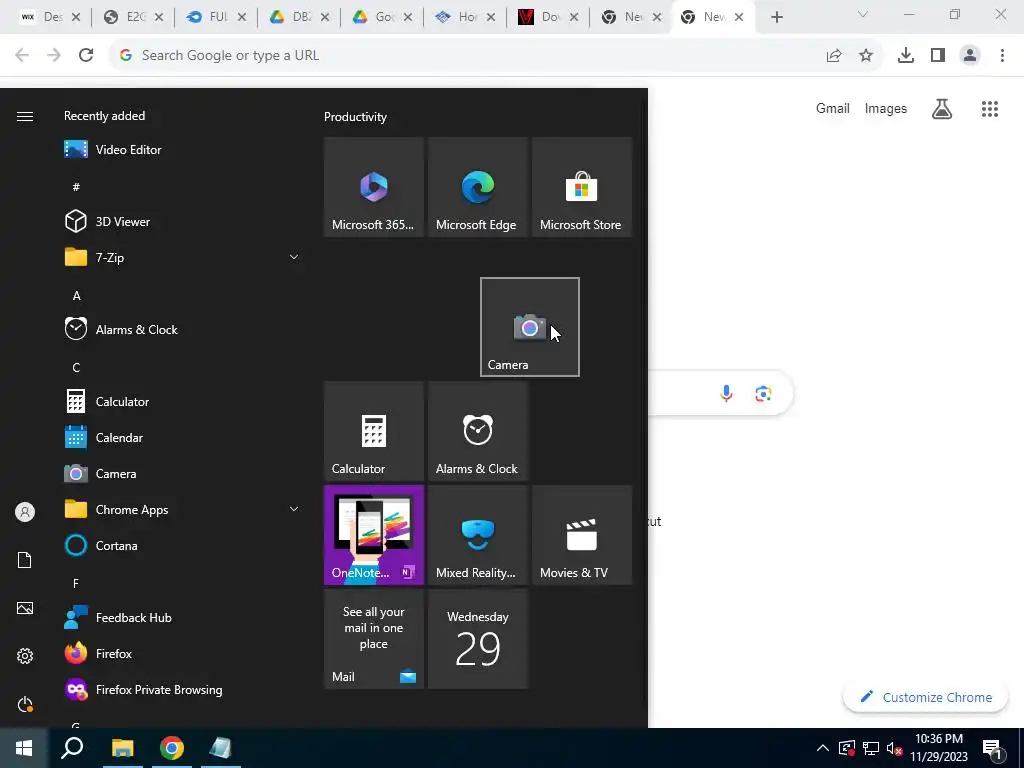Viewport: 1024px width, 768px height.
Task: Click the muted volume tray icon
Action: pos(894,748)
